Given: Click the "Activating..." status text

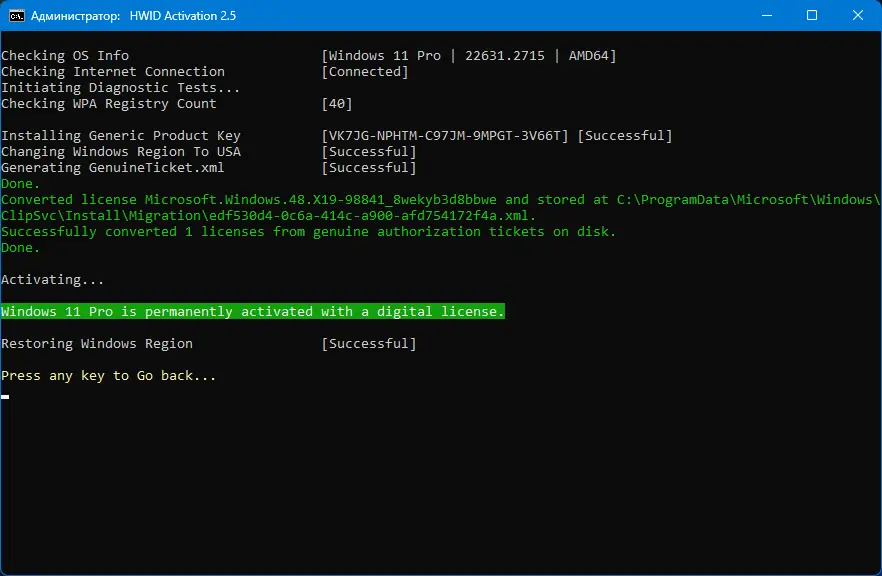Looking at the screenshot, I should coord(53,280).
